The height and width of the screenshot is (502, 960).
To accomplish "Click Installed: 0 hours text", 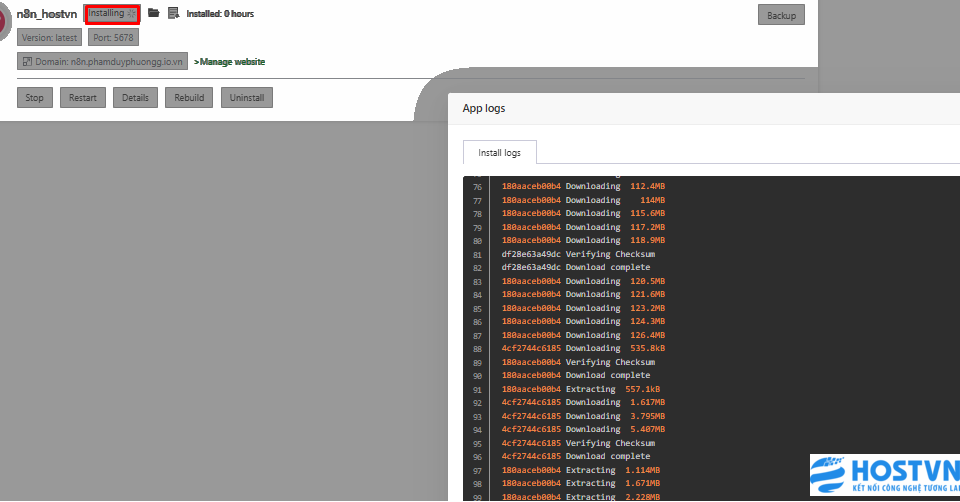I will [x=220, y=13].
